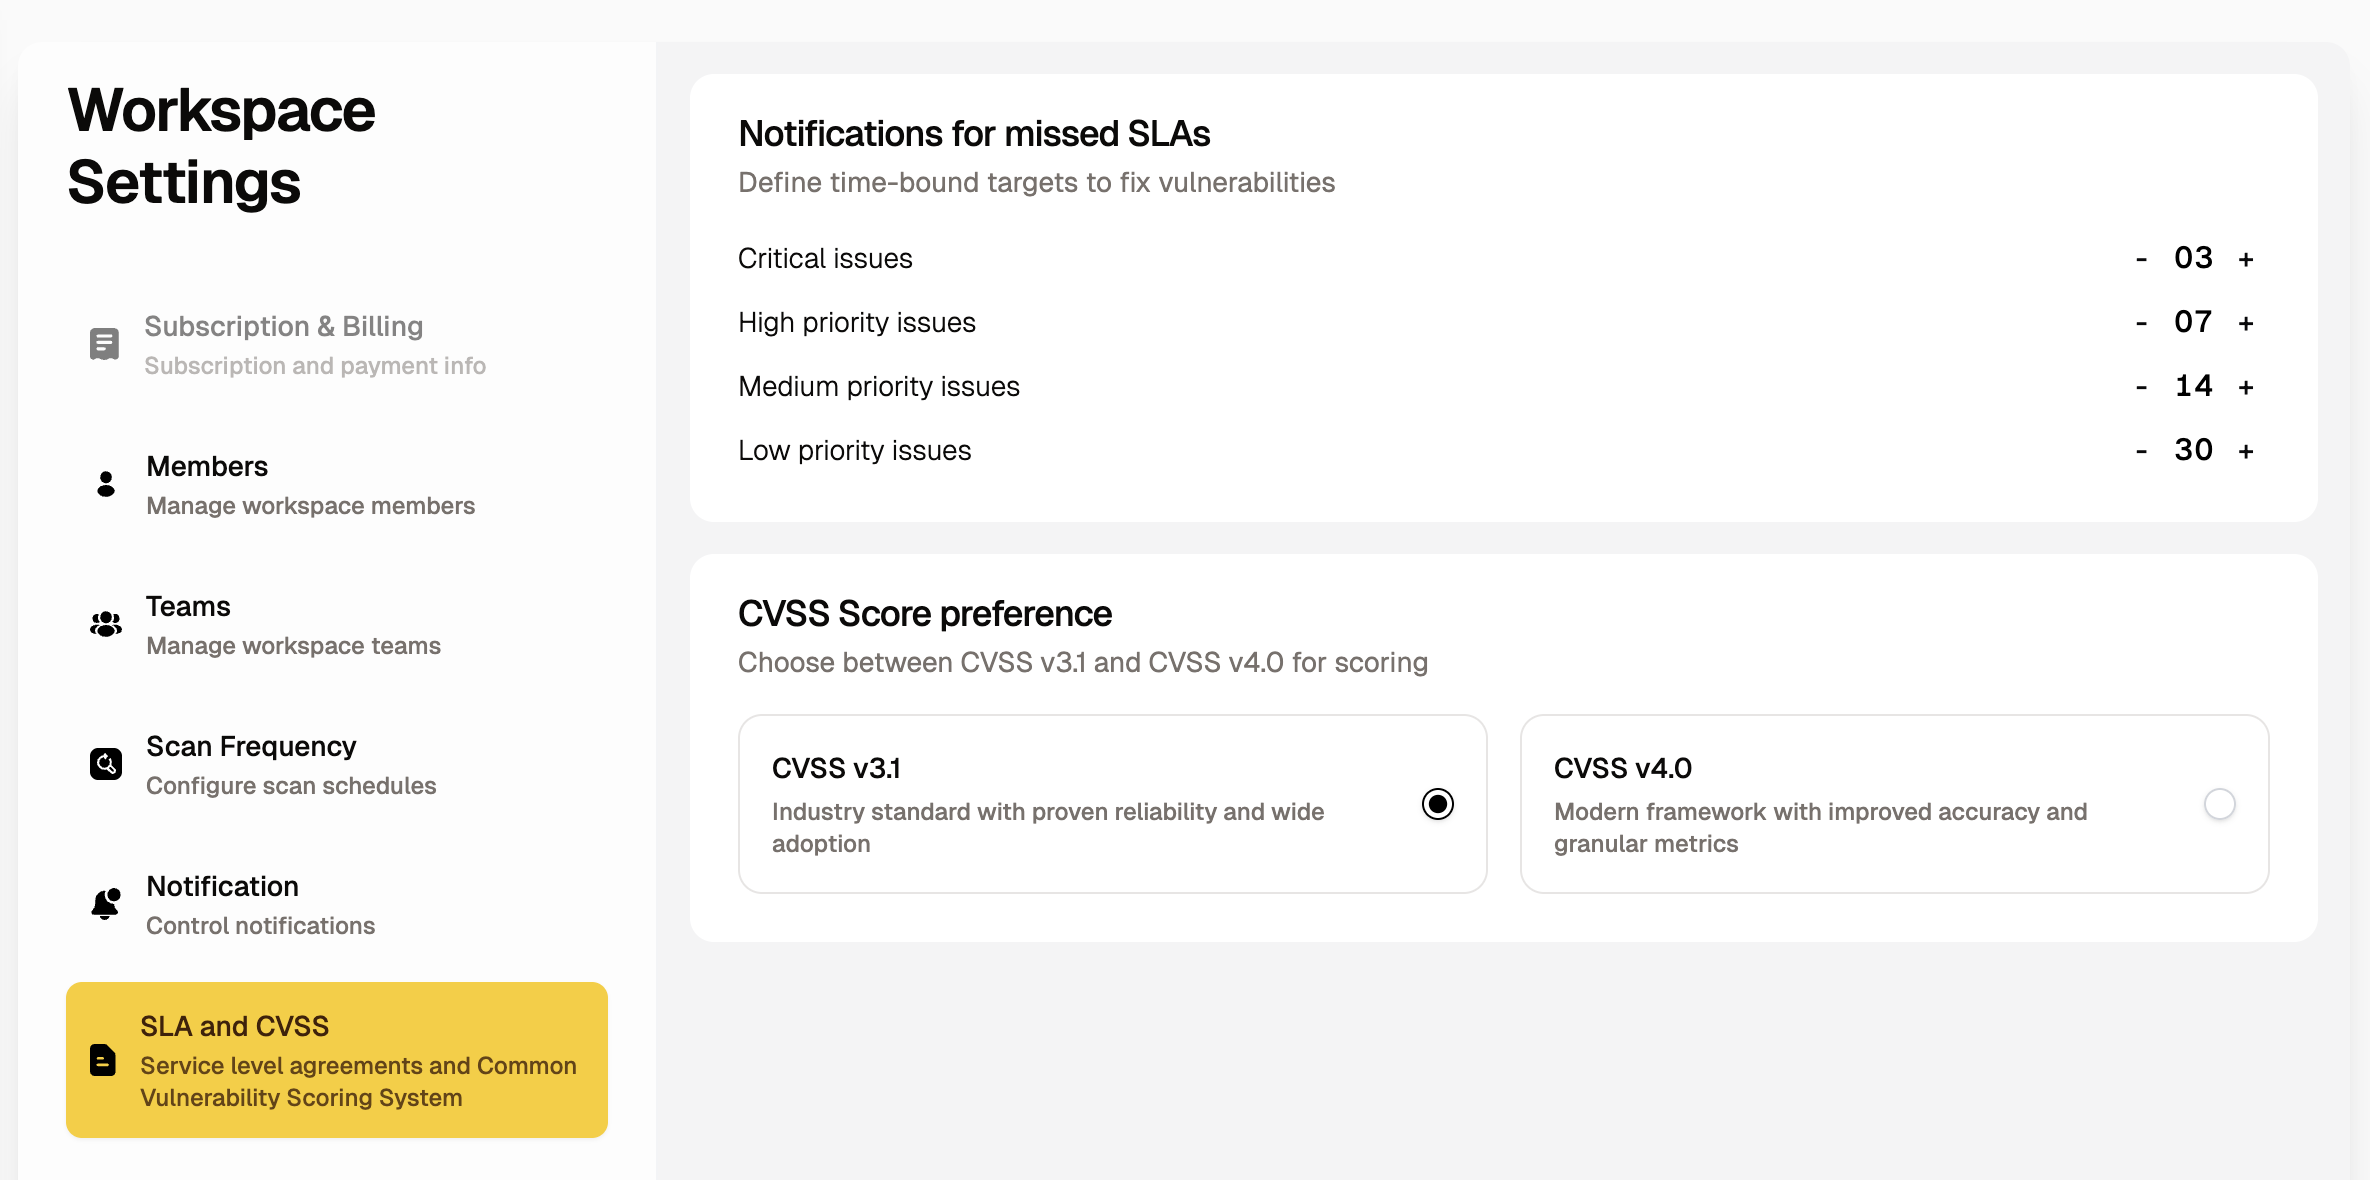Select the CVSS v3.1 option

[1437, 803]
